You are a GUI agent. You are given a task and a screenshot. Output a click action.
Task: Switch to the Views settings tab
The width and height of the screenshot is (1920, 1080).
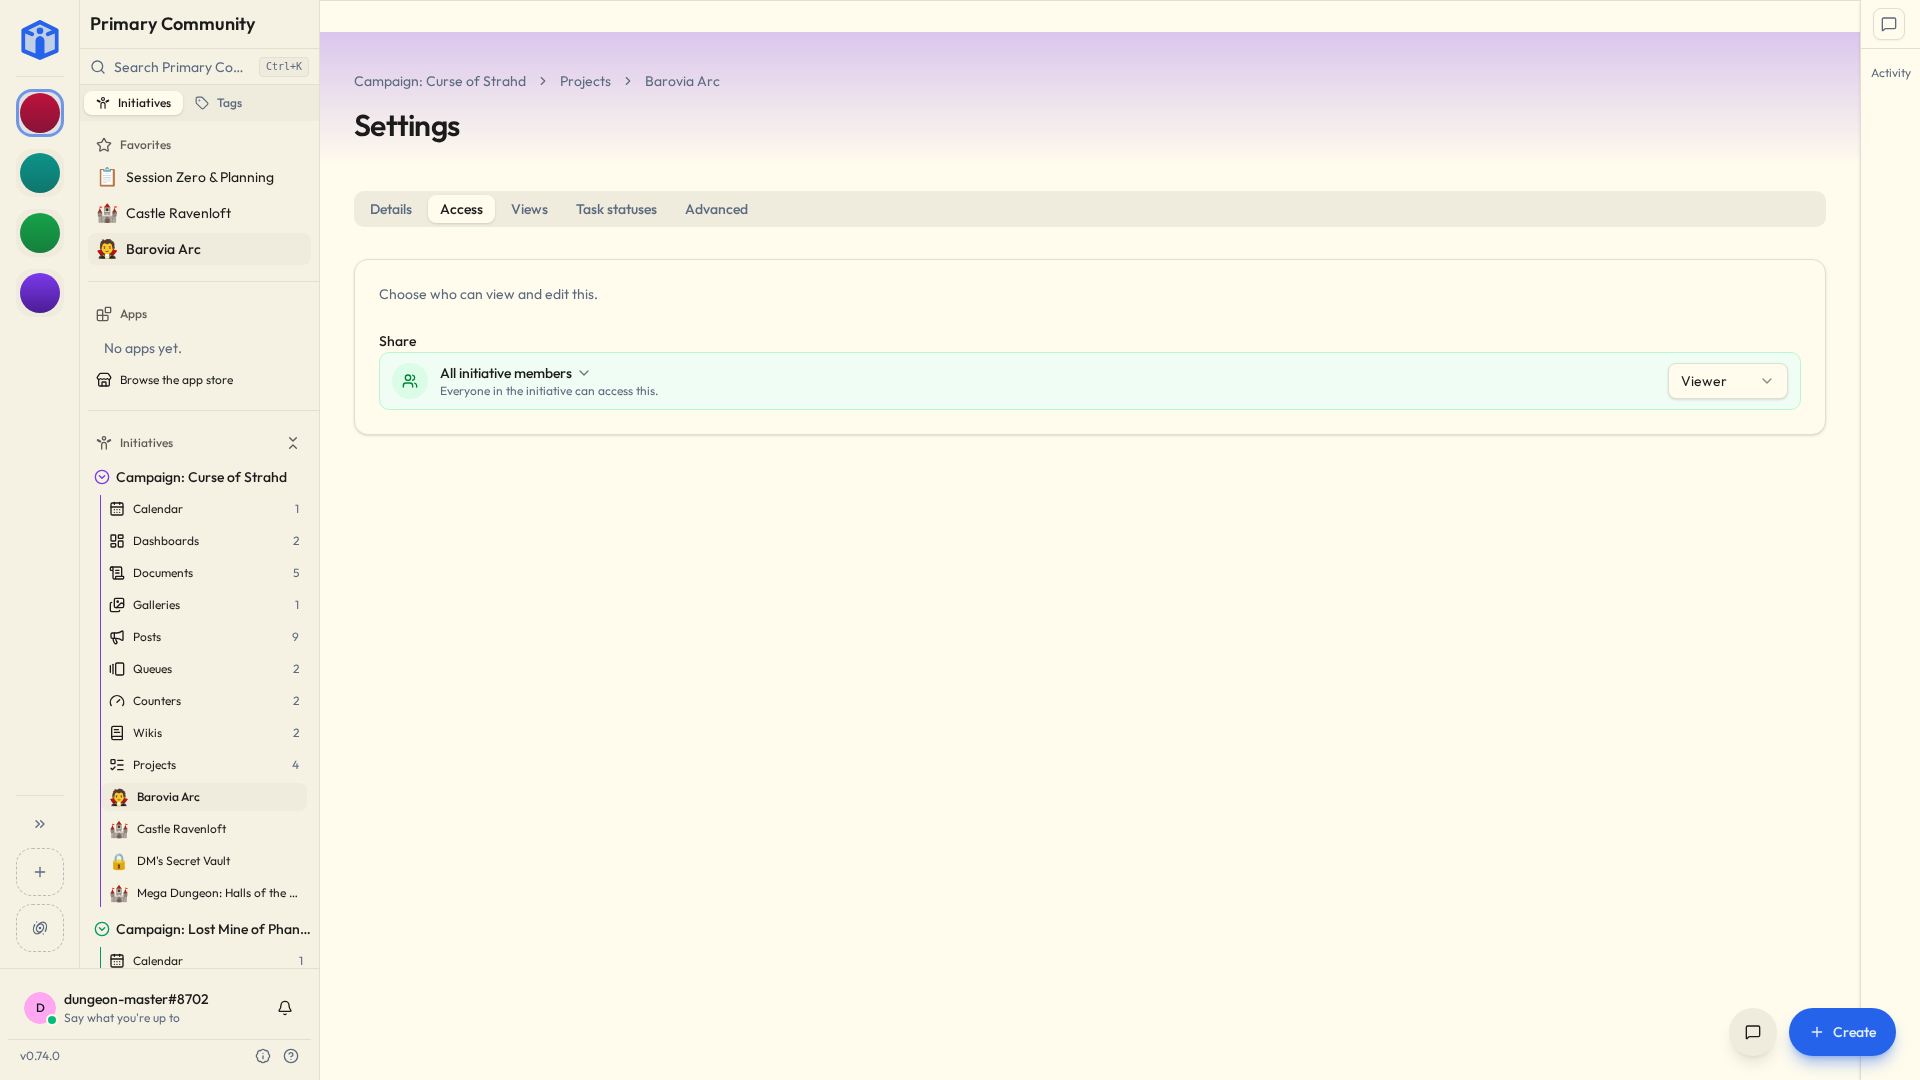point(529,209)
